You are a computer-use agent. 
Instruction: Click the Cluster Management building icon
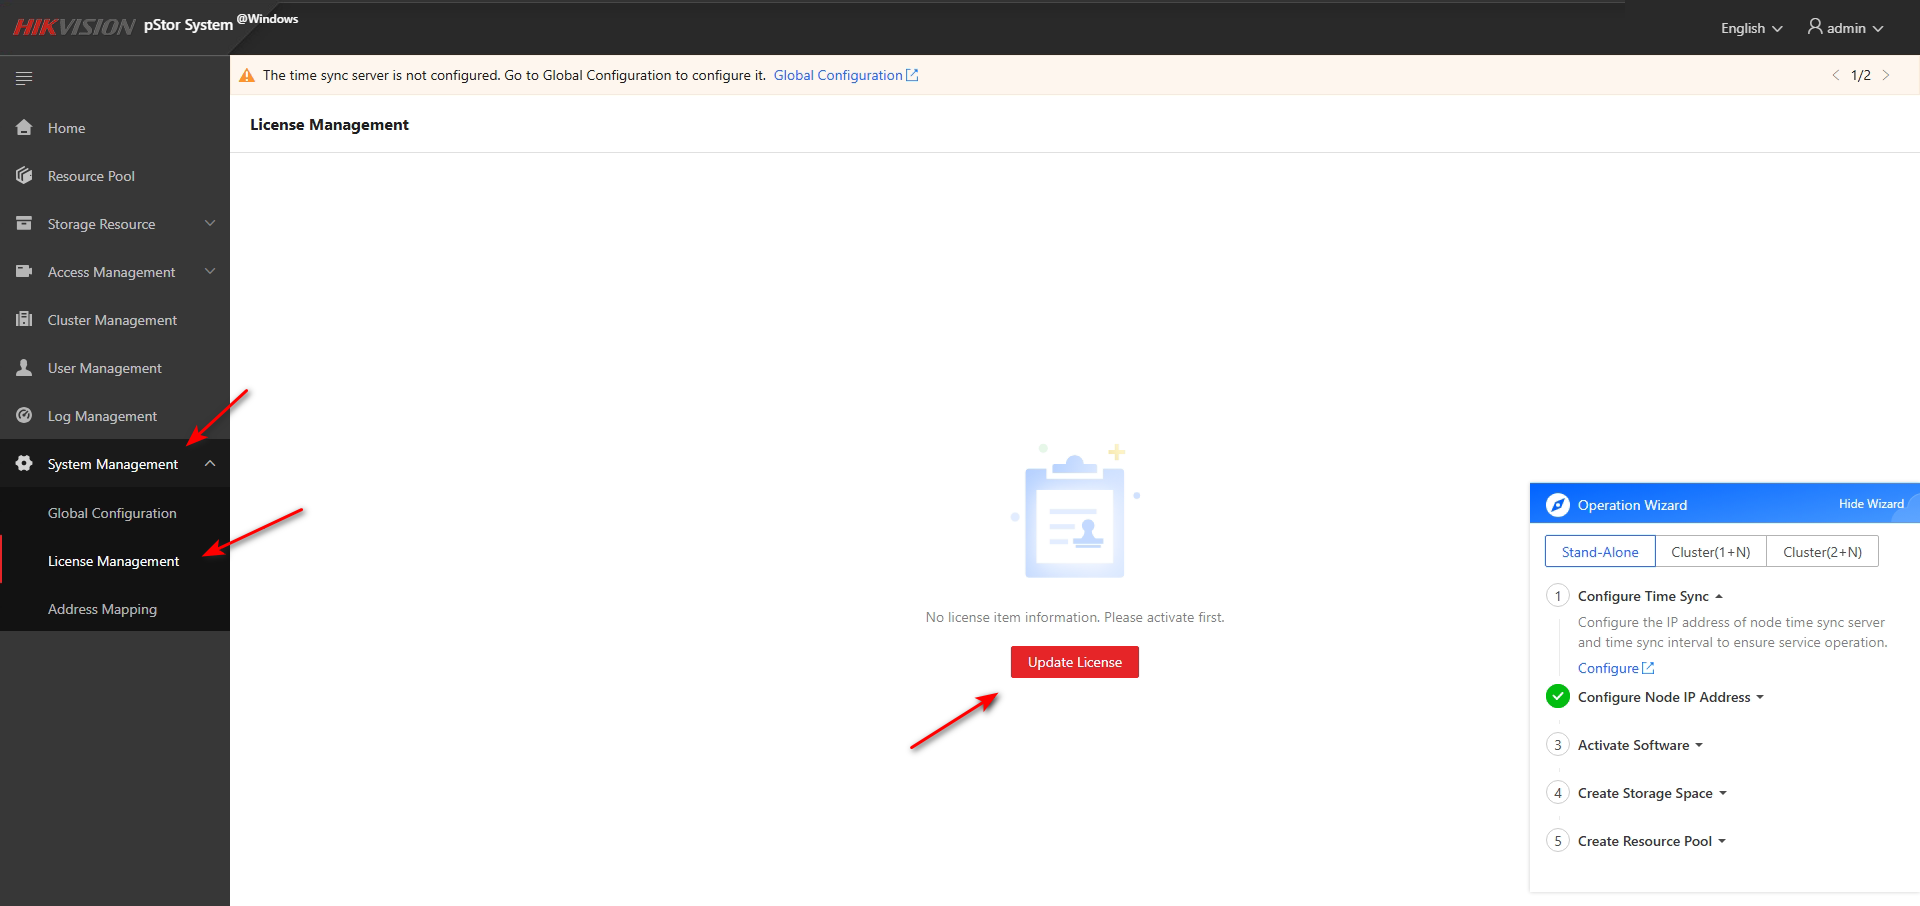coord(24,319)
